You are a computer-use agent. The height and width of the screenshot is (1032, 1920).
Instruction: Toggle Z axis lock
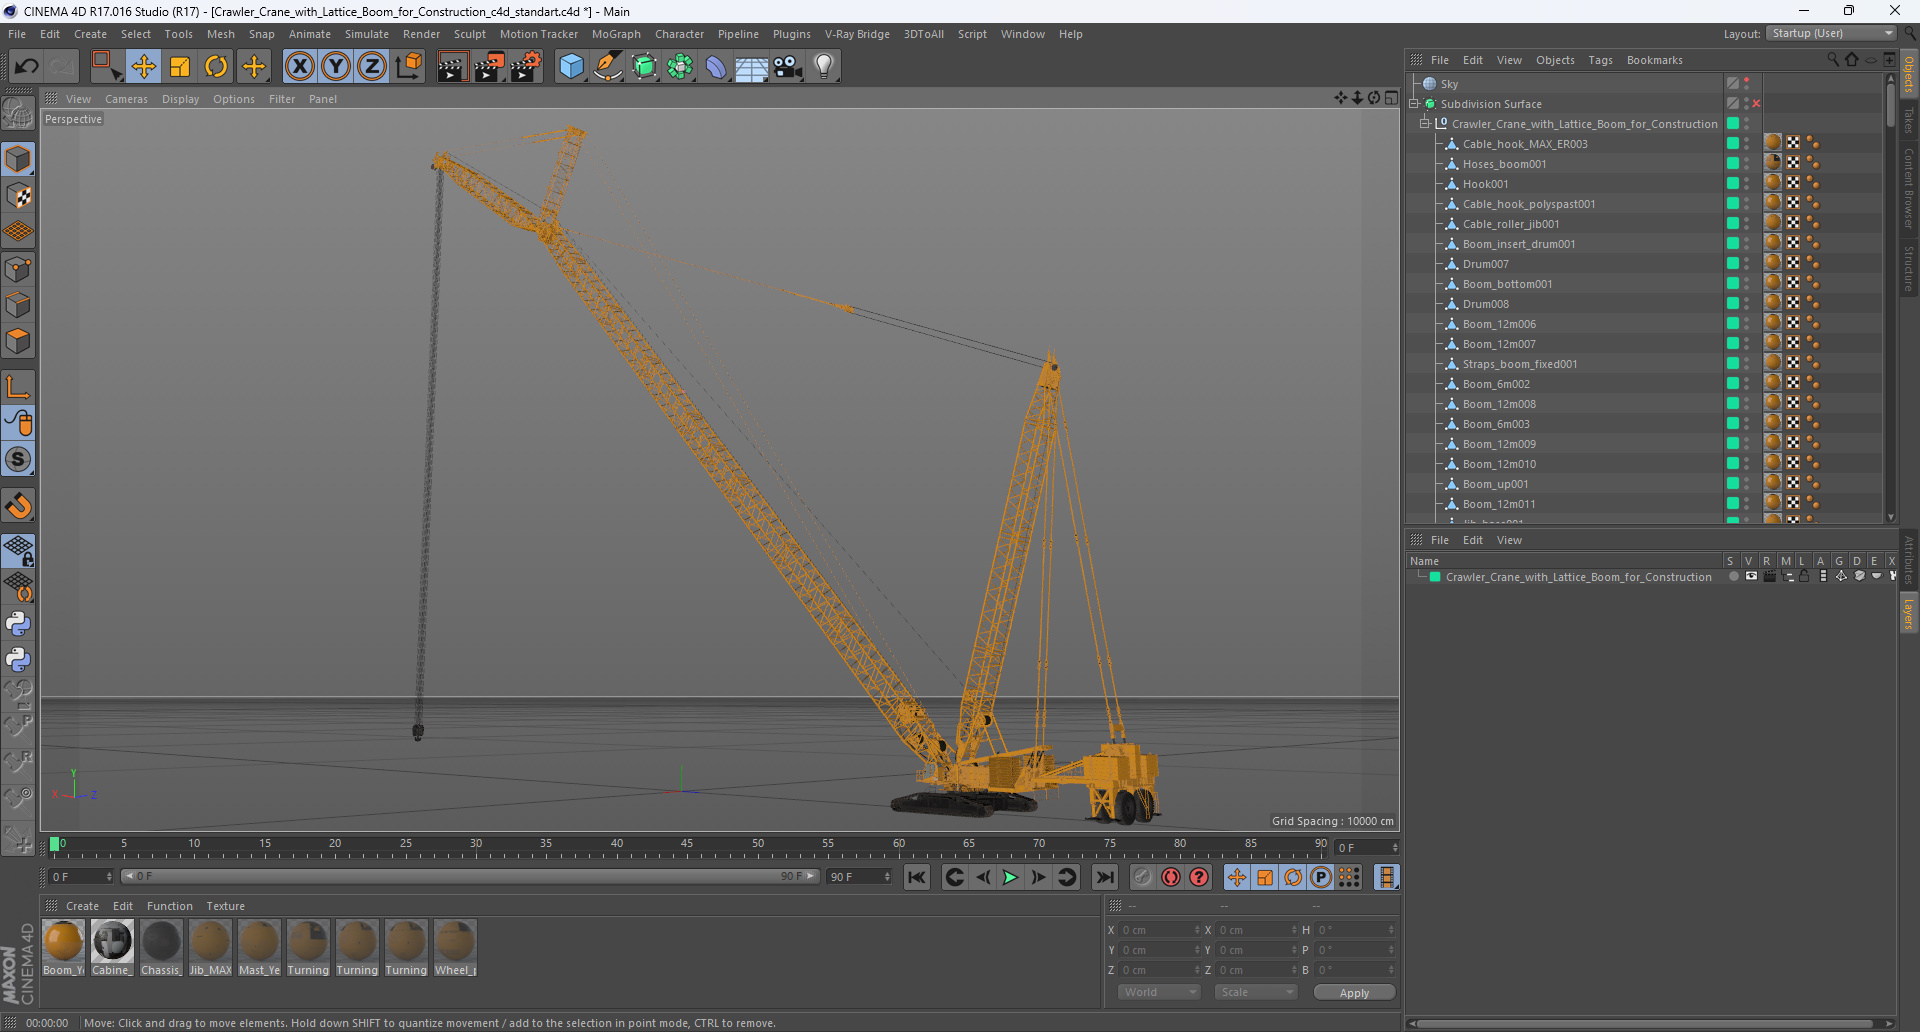tap(372, 67)
